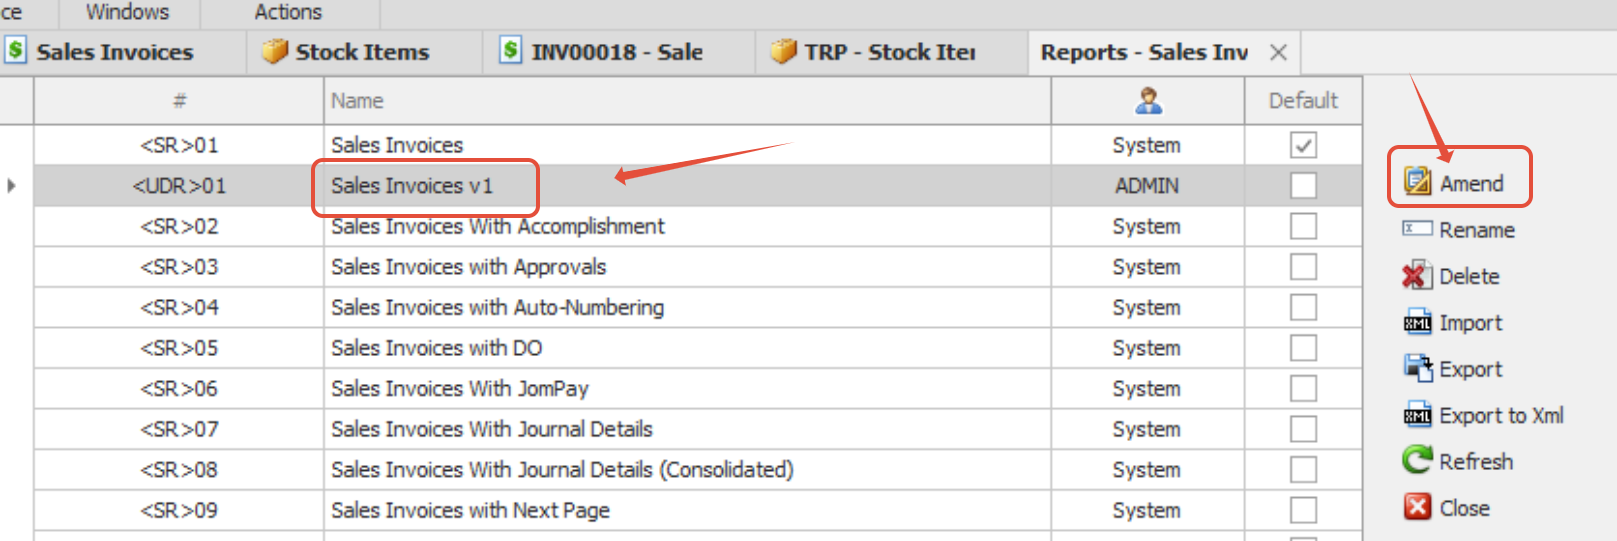
Task: Click the <SR>01 code cell
Action: 179,145
